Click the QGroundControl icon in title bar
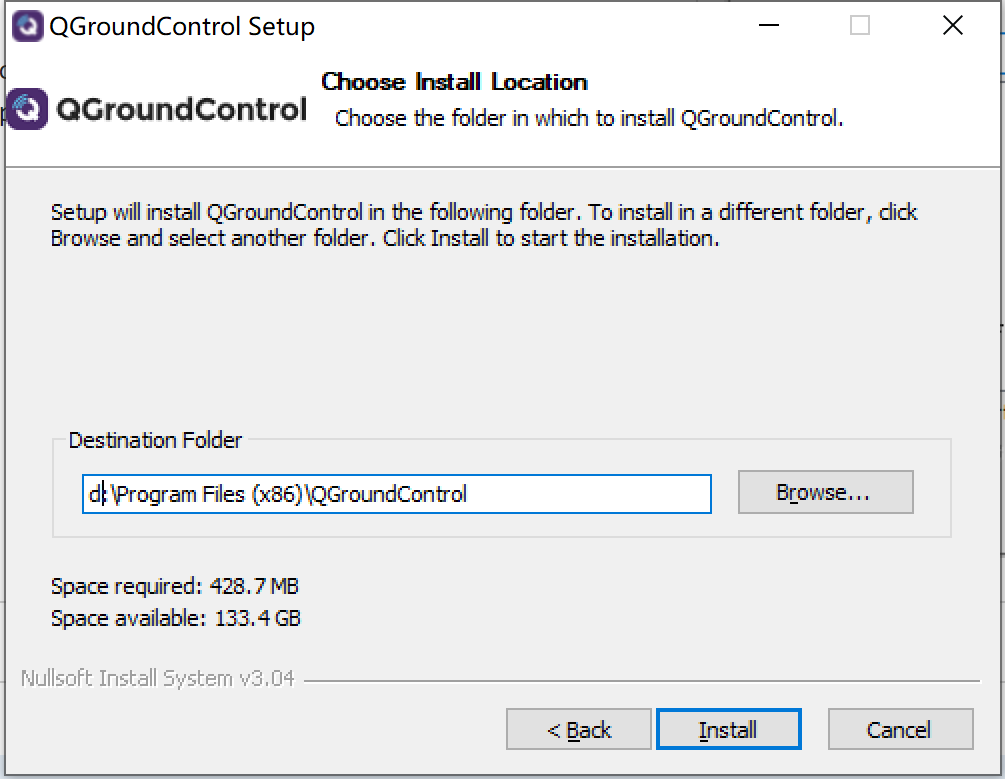The image size is (1005, 779). (x=27, y=26)
